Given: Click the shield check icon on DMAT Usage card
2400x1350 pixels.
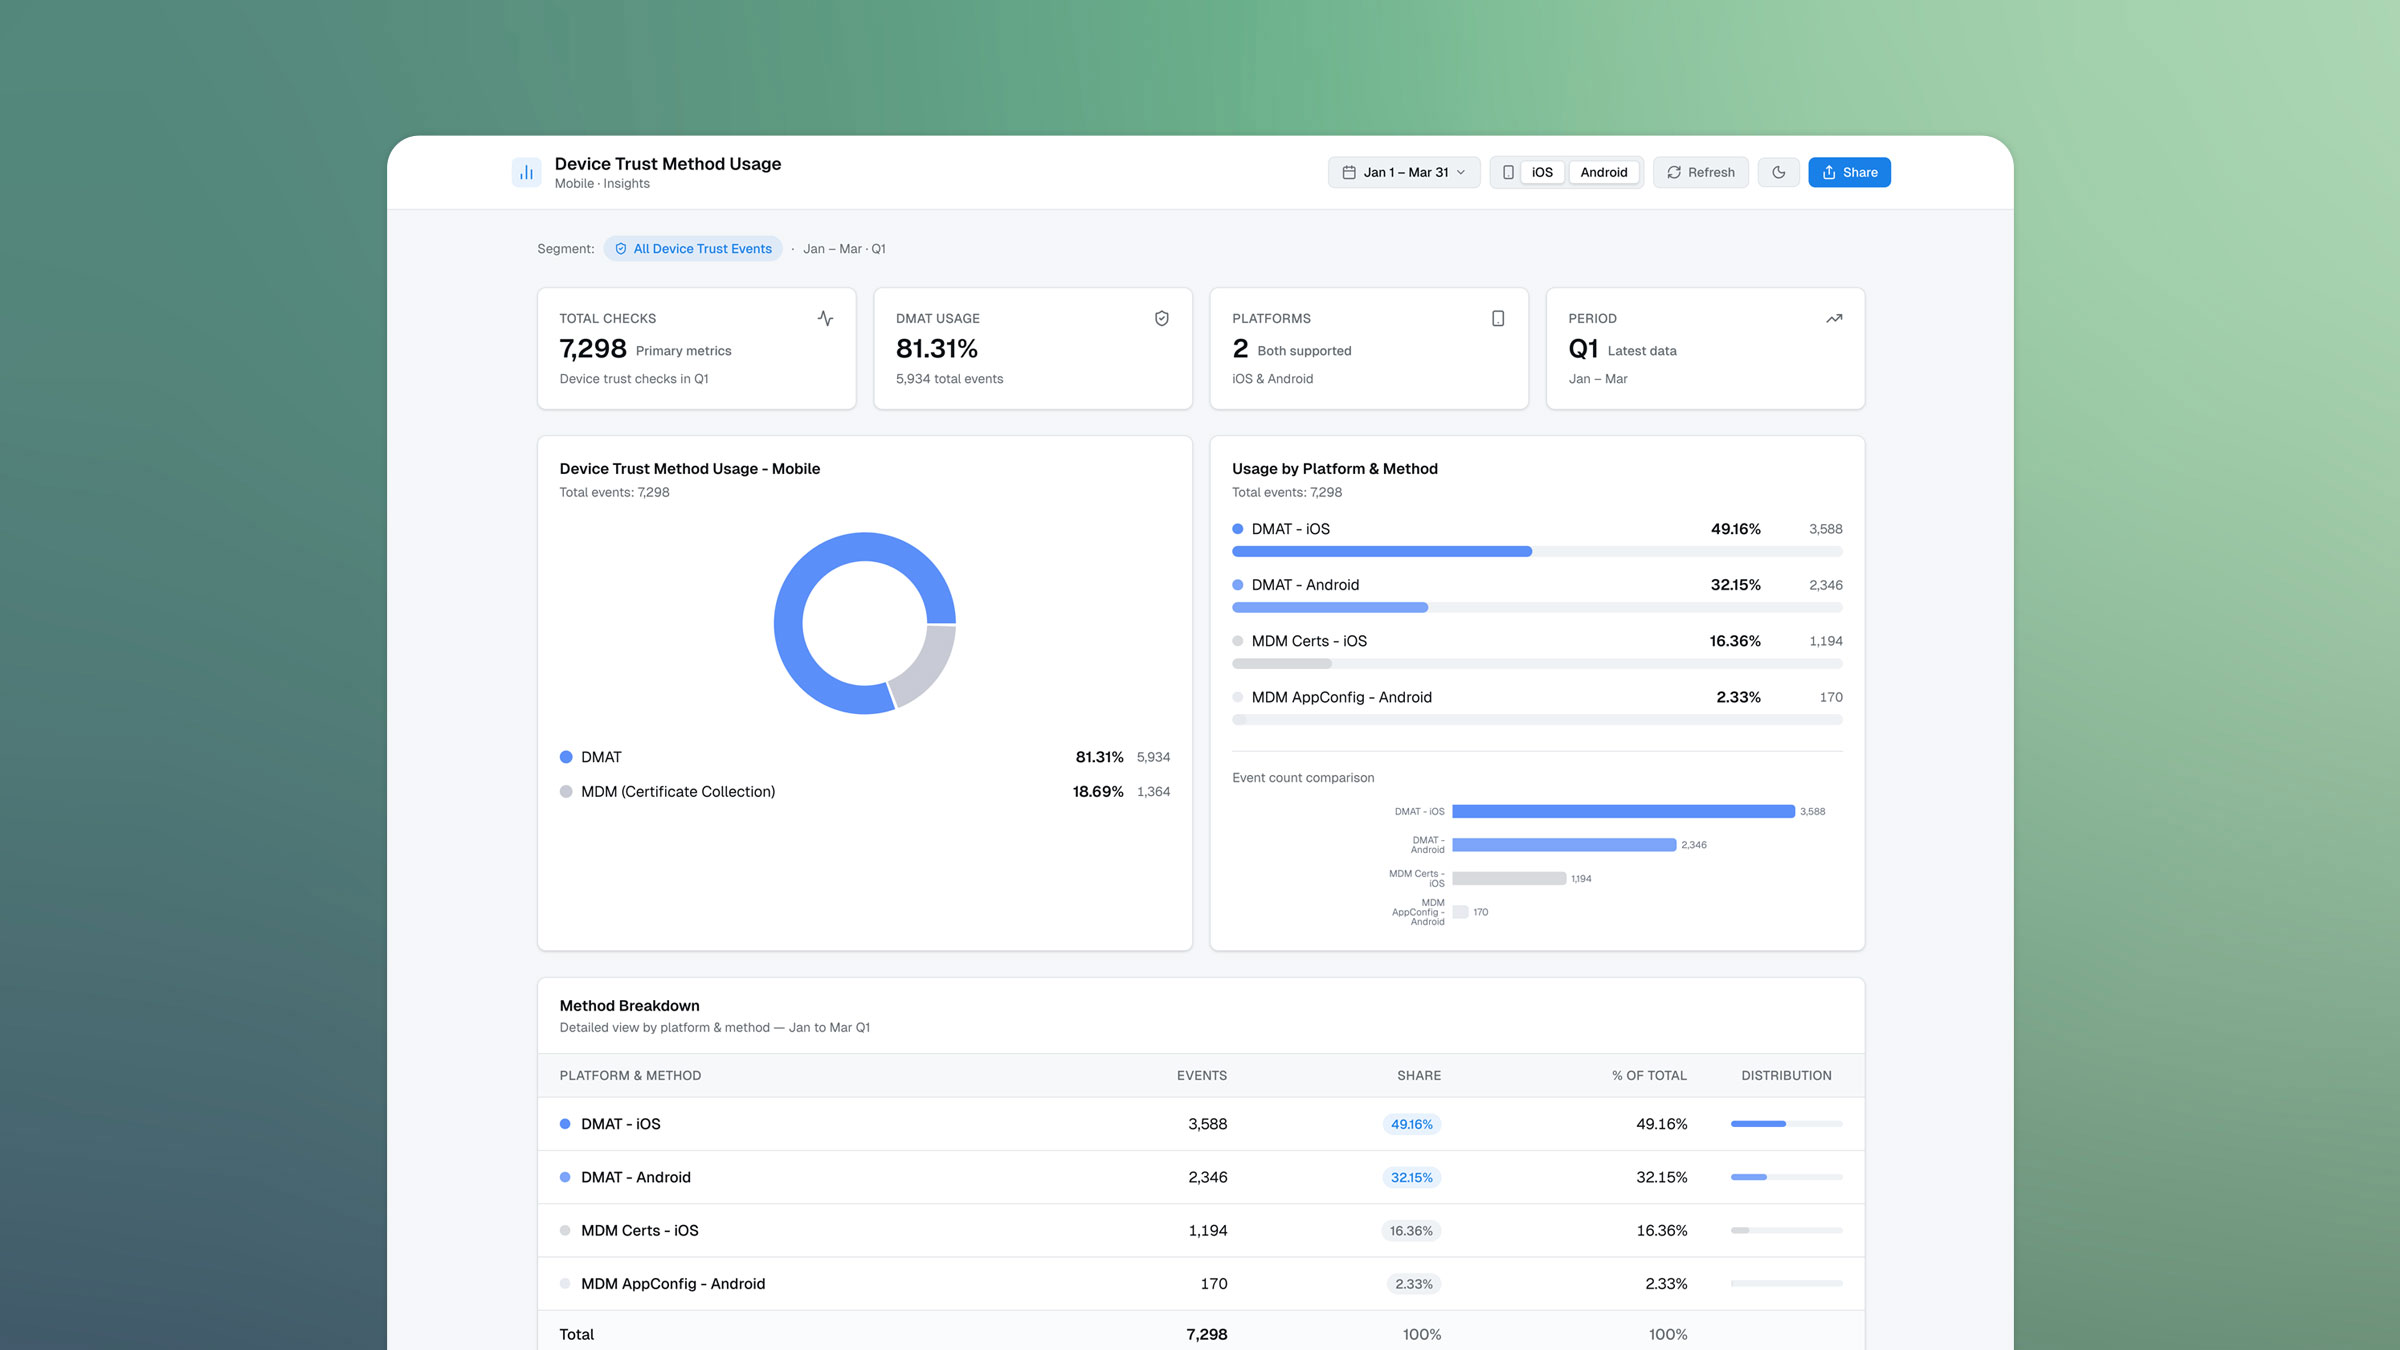Looking at the screenshot, I should [1161, 318].
